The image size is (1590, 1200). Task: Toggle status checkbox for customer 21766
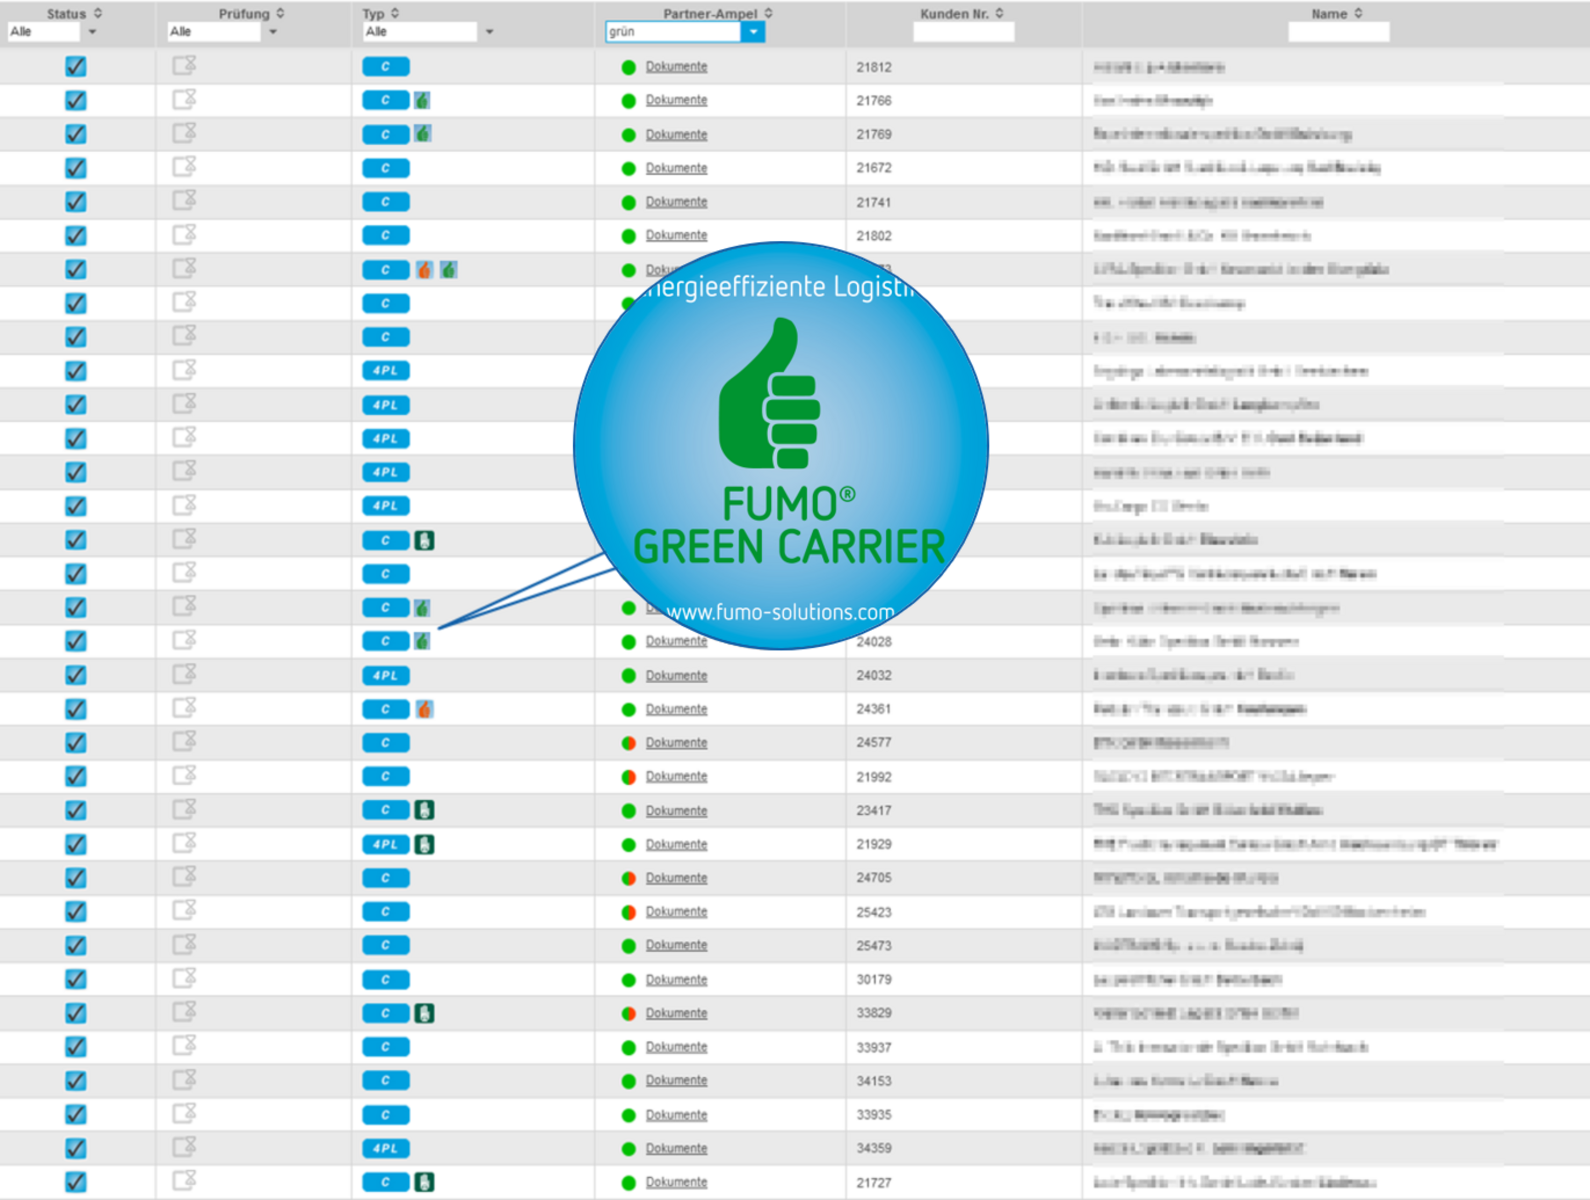point(76,100)
